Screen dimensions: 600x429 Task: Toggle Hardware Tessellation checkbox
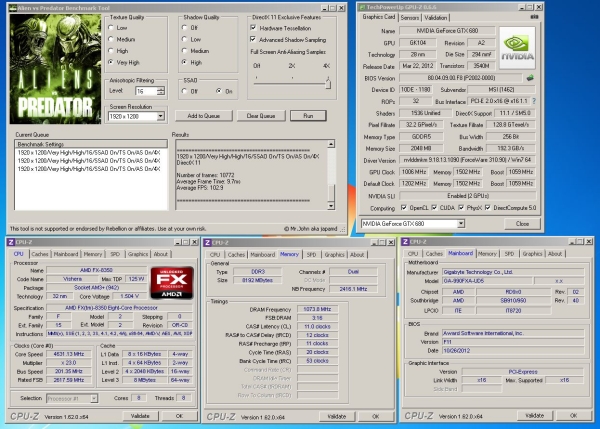click(253, 28)
